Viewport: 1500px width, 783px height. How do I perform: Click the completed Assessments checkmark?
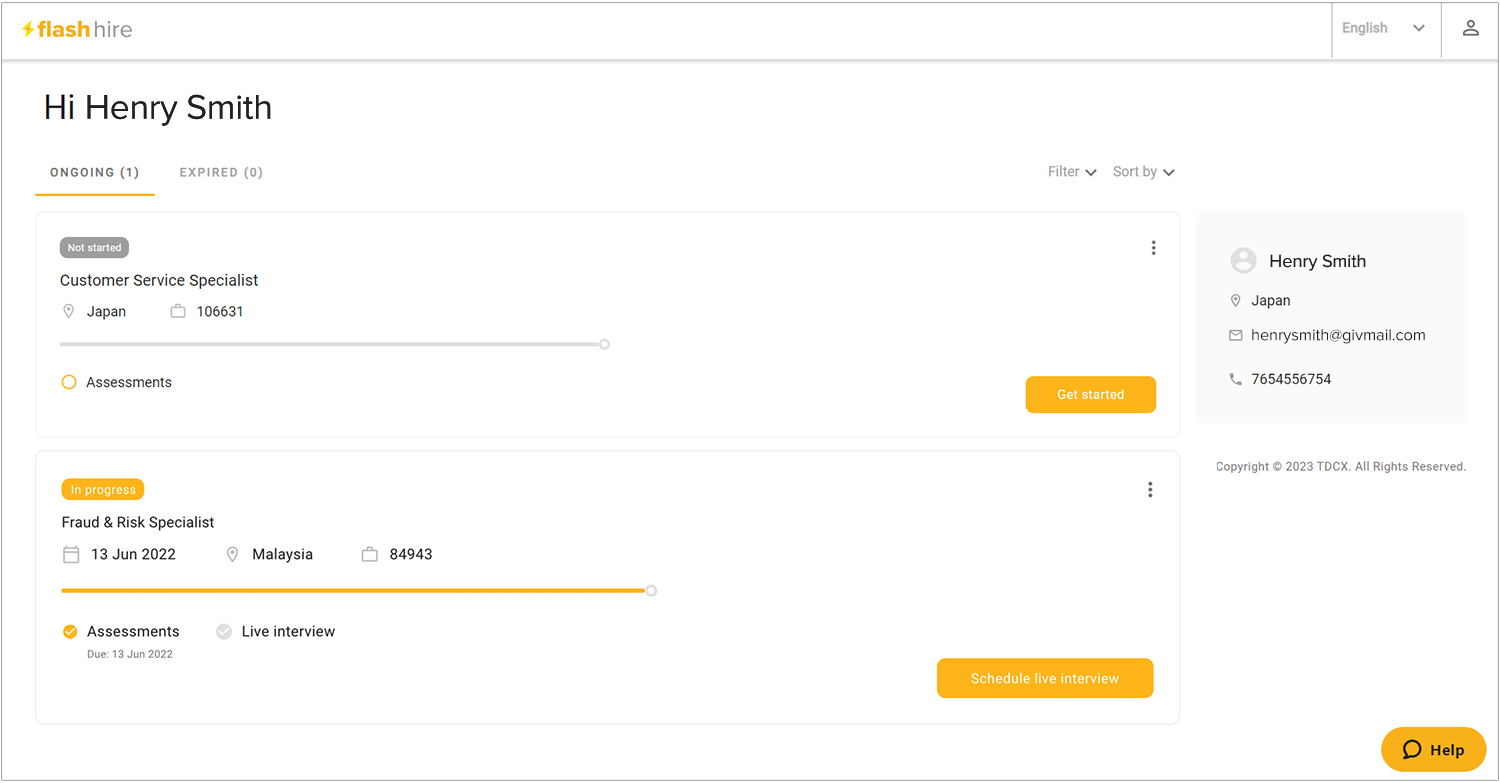pos(69,631)
